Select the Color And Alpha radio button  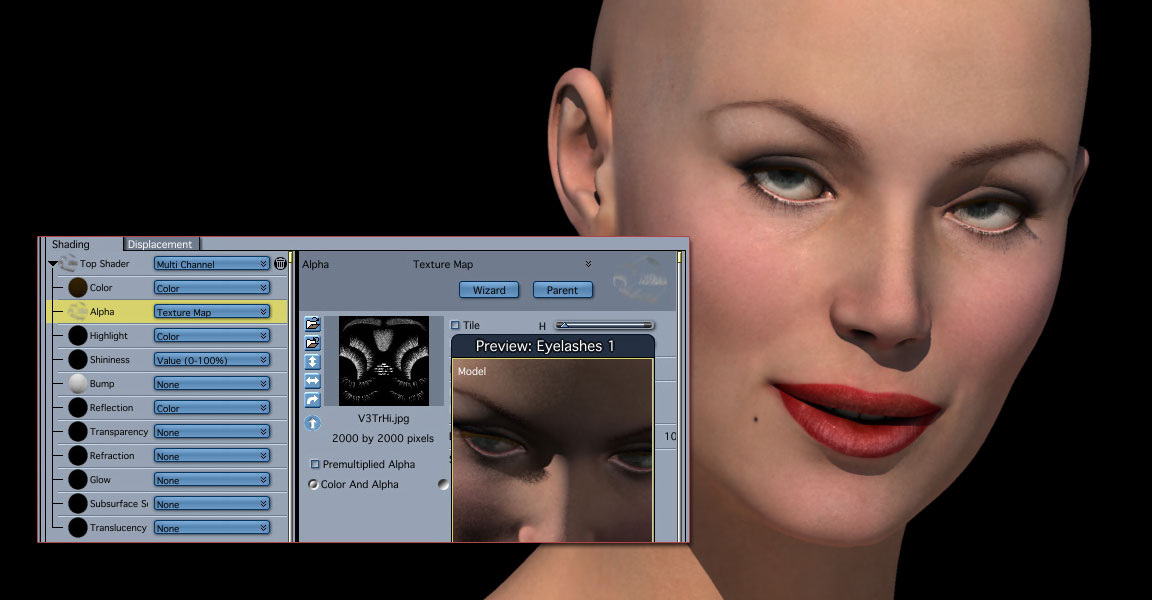click(x=313, y=484)
